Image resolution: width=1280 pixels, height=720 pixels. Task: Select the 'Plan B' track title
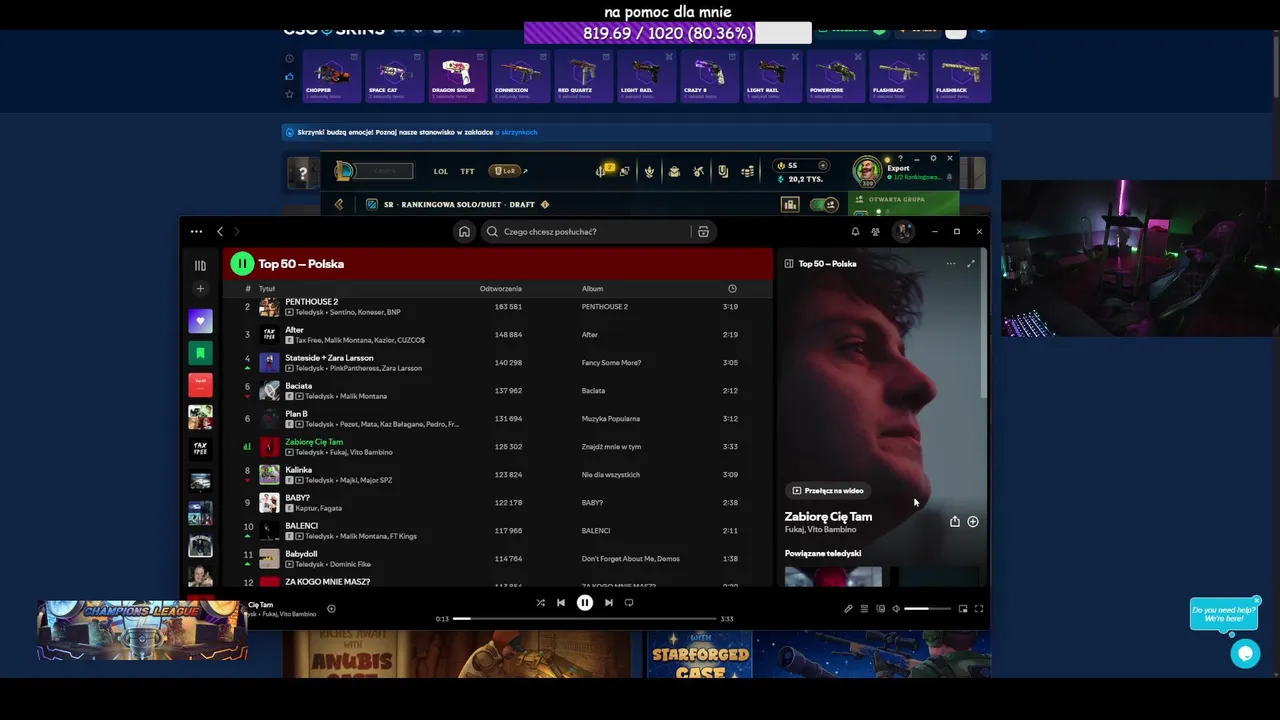click(296, 414)
